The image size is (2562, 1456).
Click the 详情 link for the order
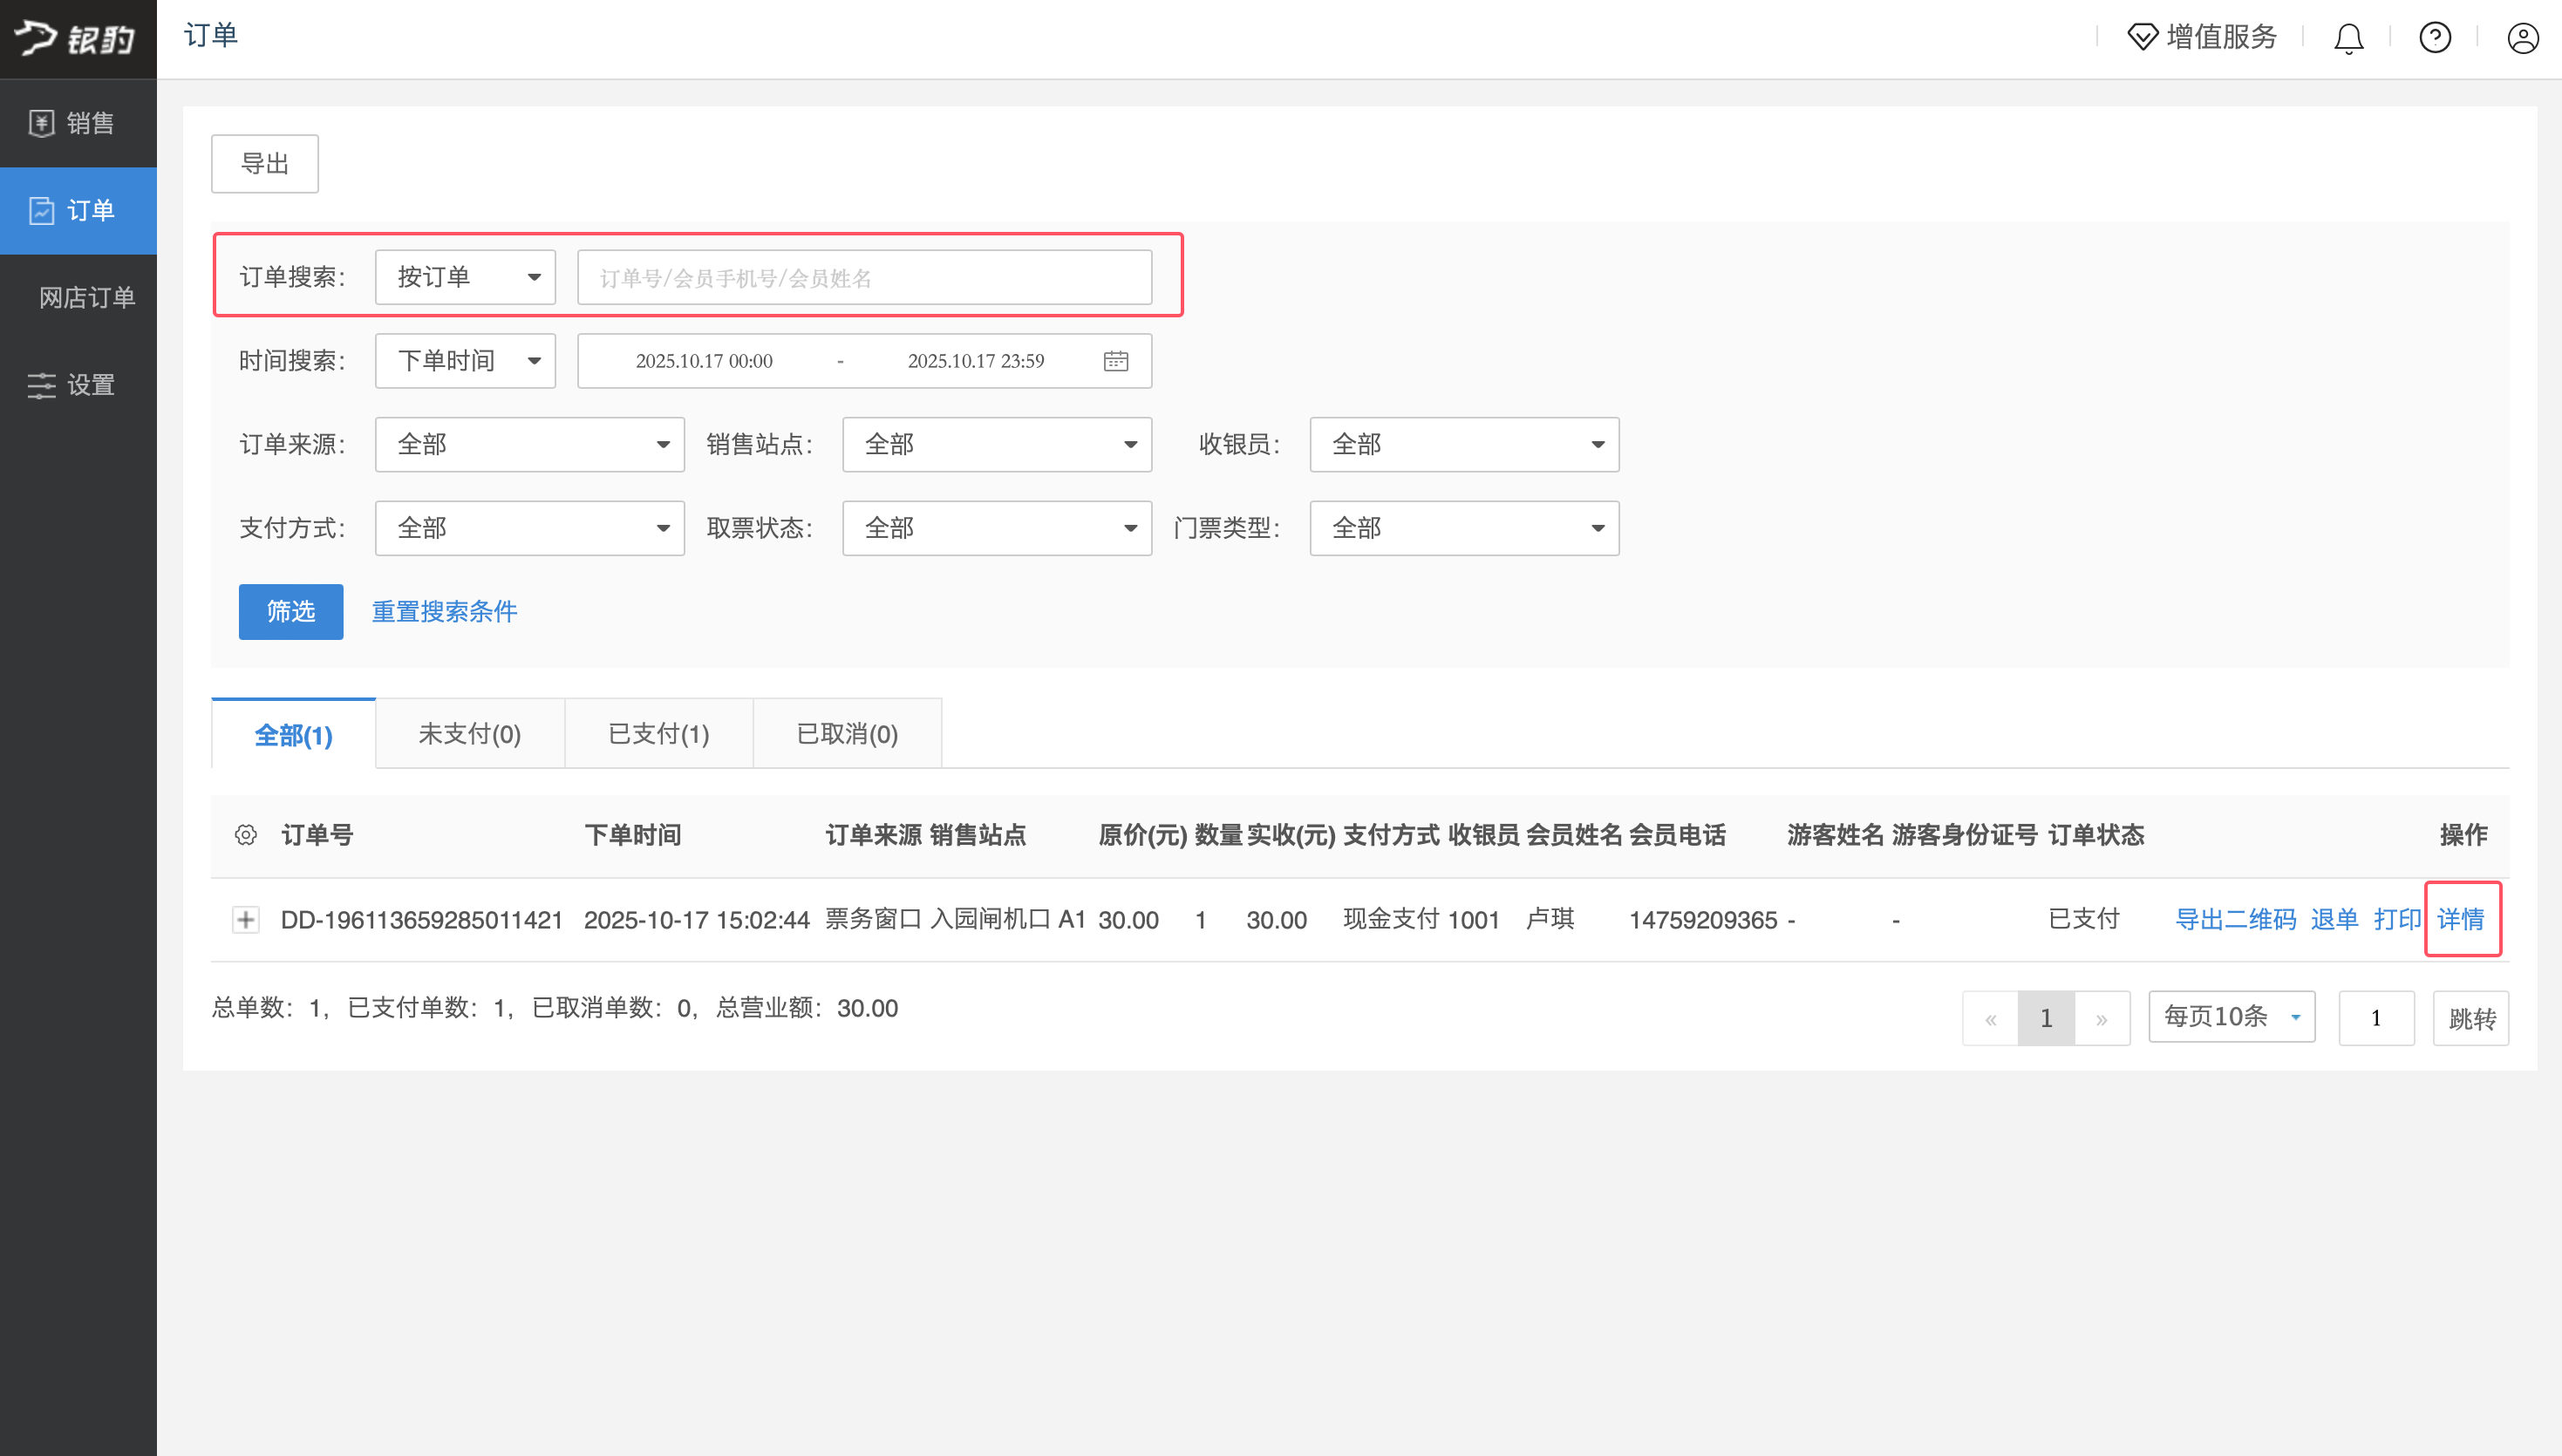click(x=2461, y=919)
